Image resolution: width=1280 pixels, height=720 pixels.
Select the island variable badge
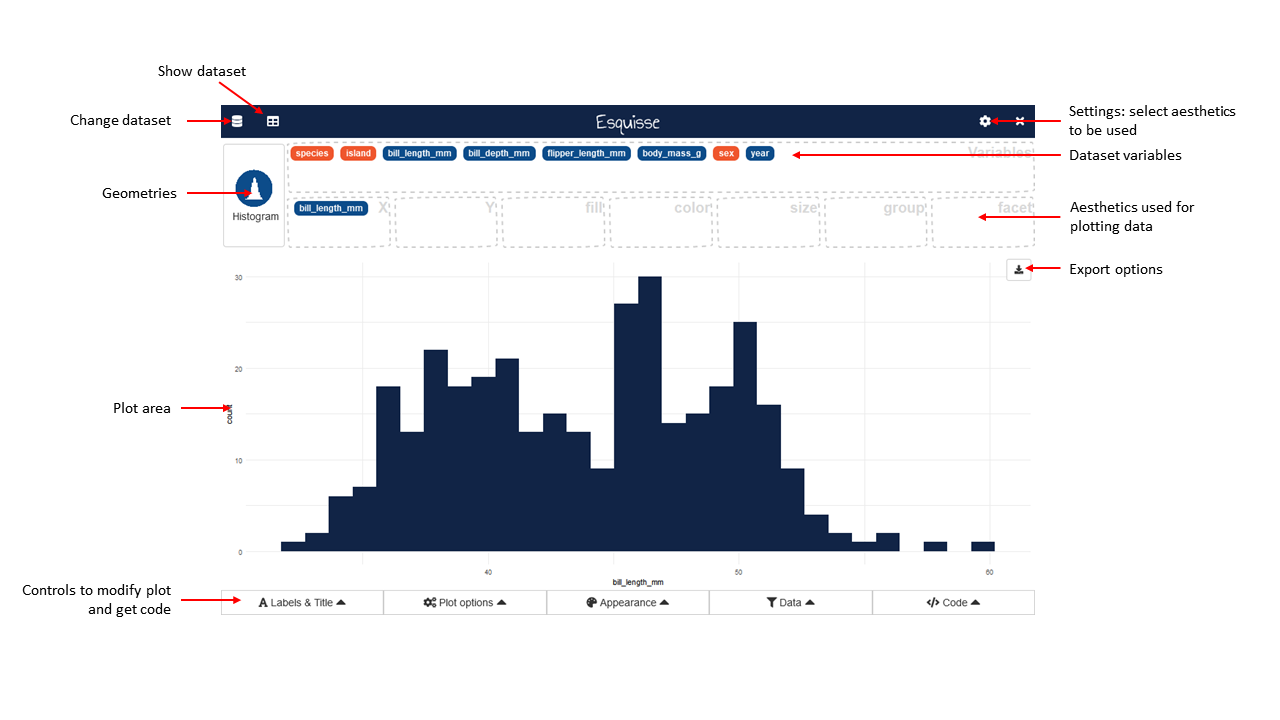(x=358, y=154)
